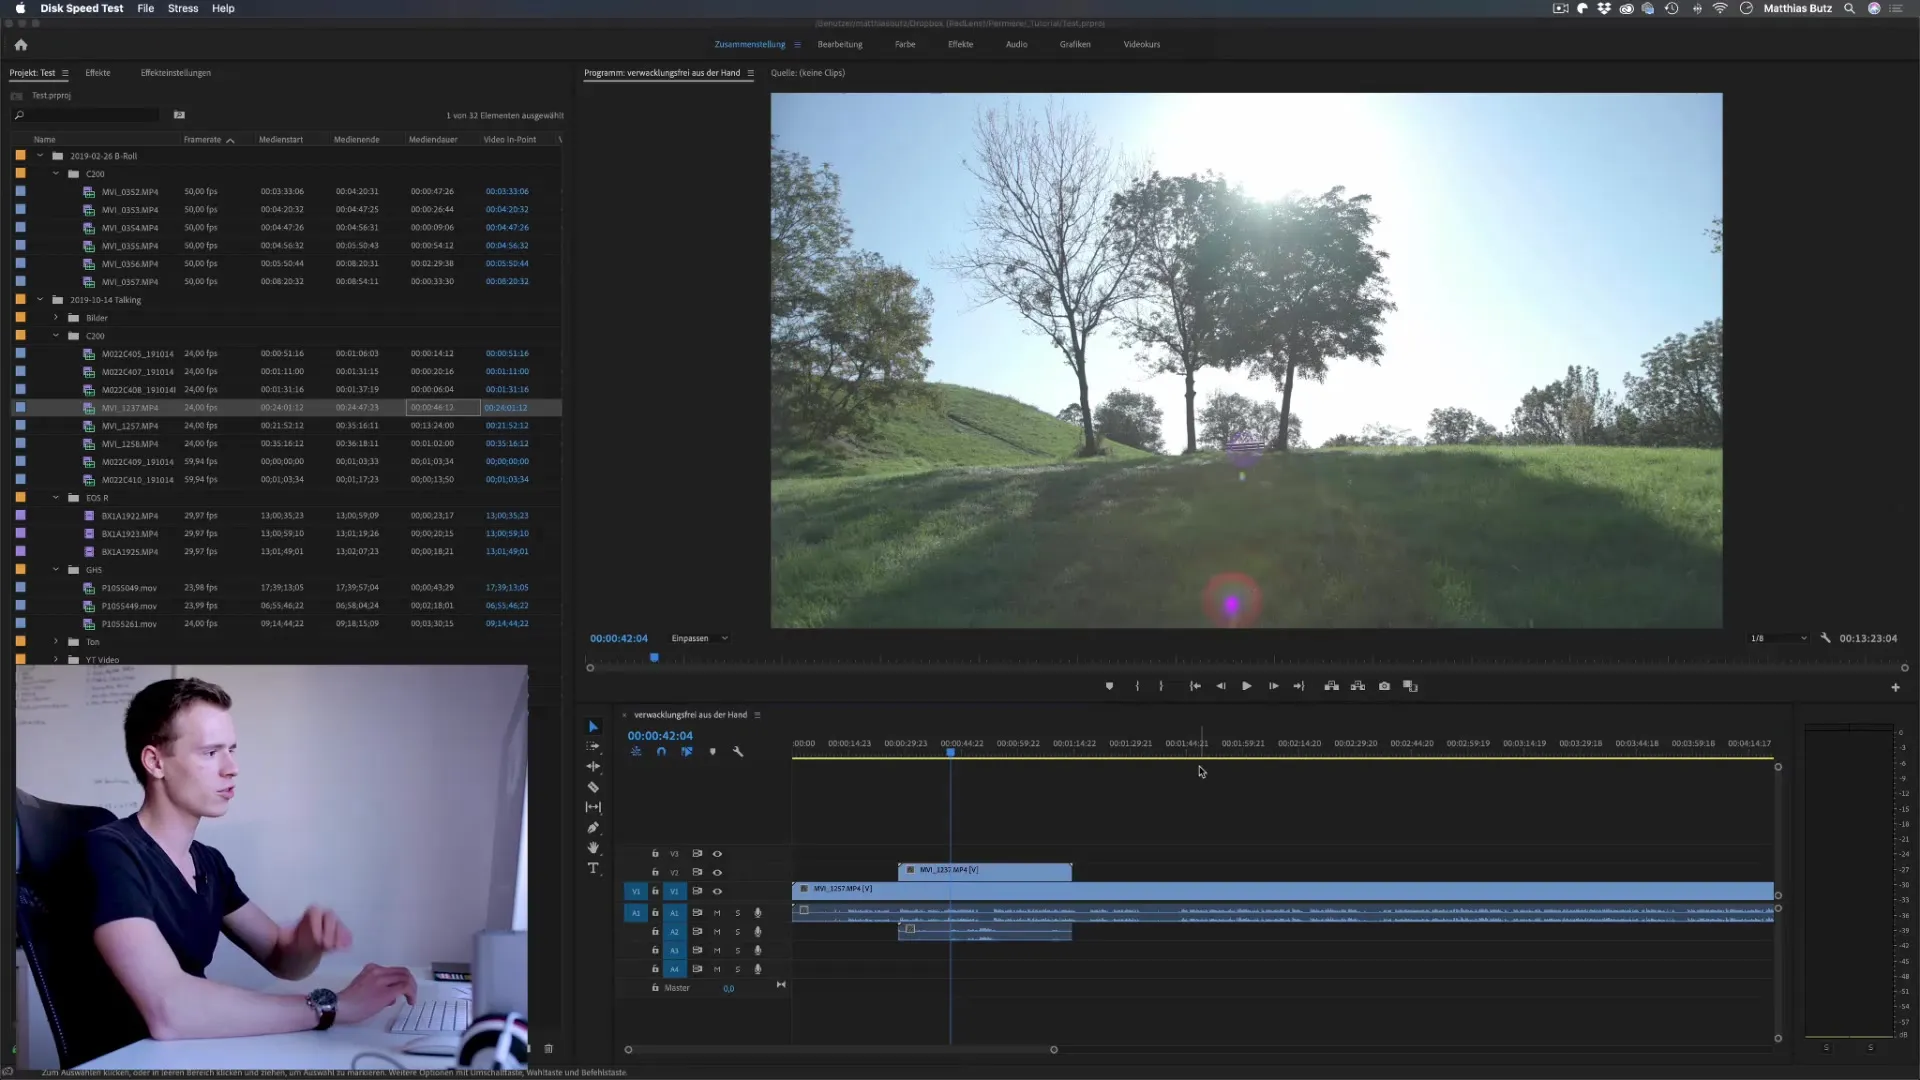Go to the Home screen
This screenshot has height=1080, width=1920.
coord(21,45)
